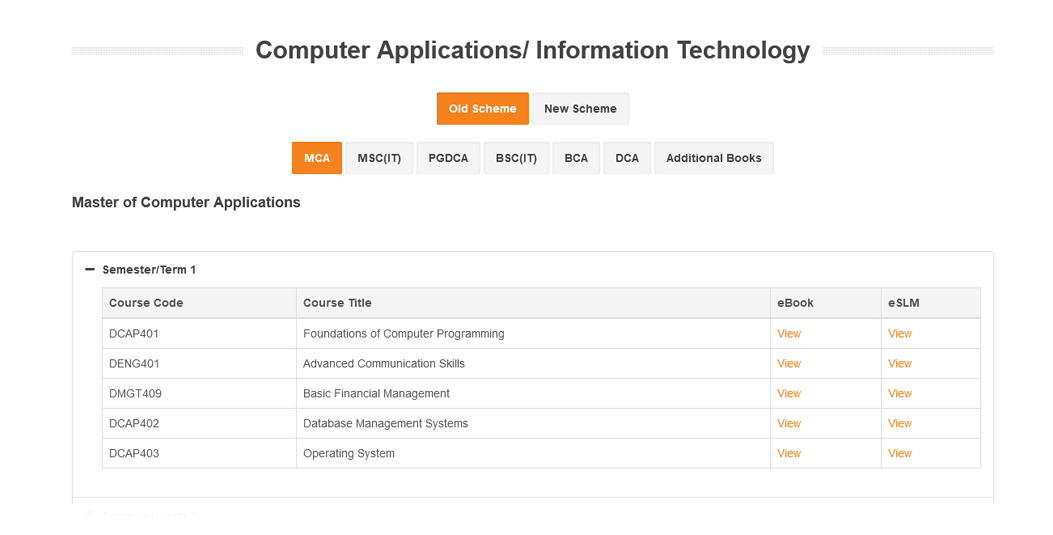Select the PGDCA tab
The width and height of the screenshot is (1053, 535).
point(448,158)
